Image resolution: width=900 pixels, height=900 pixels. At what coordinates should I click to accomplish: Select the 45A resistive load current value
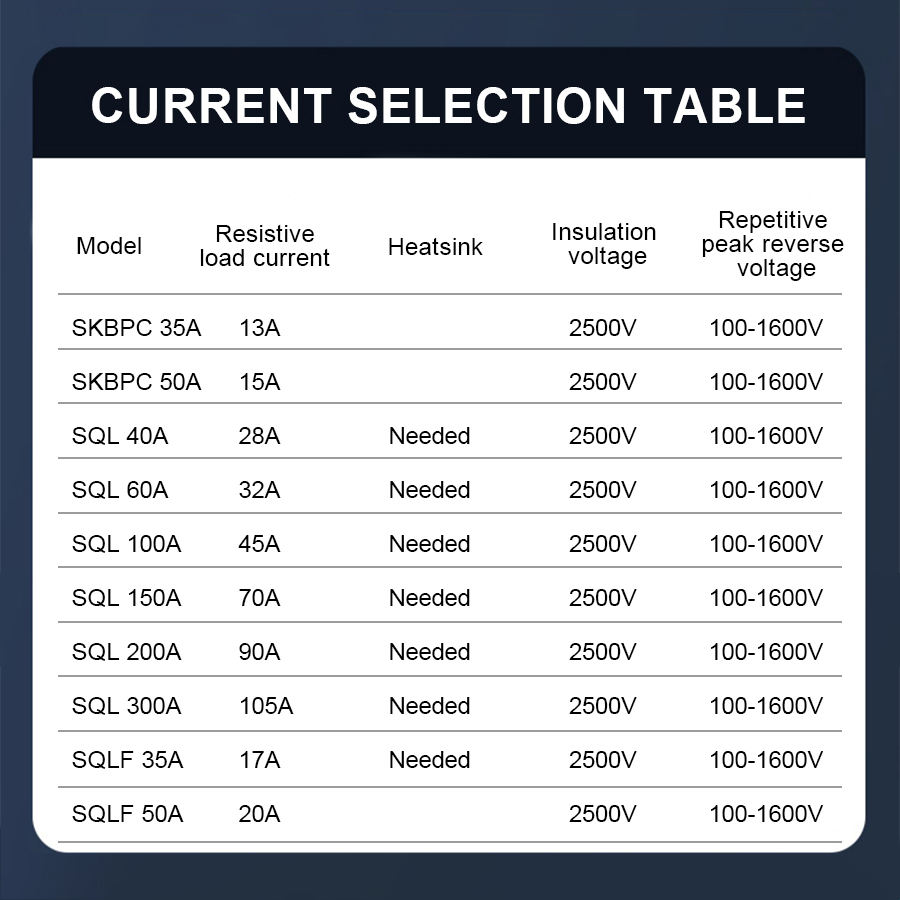pyautogui.click(x=260, y=544)
